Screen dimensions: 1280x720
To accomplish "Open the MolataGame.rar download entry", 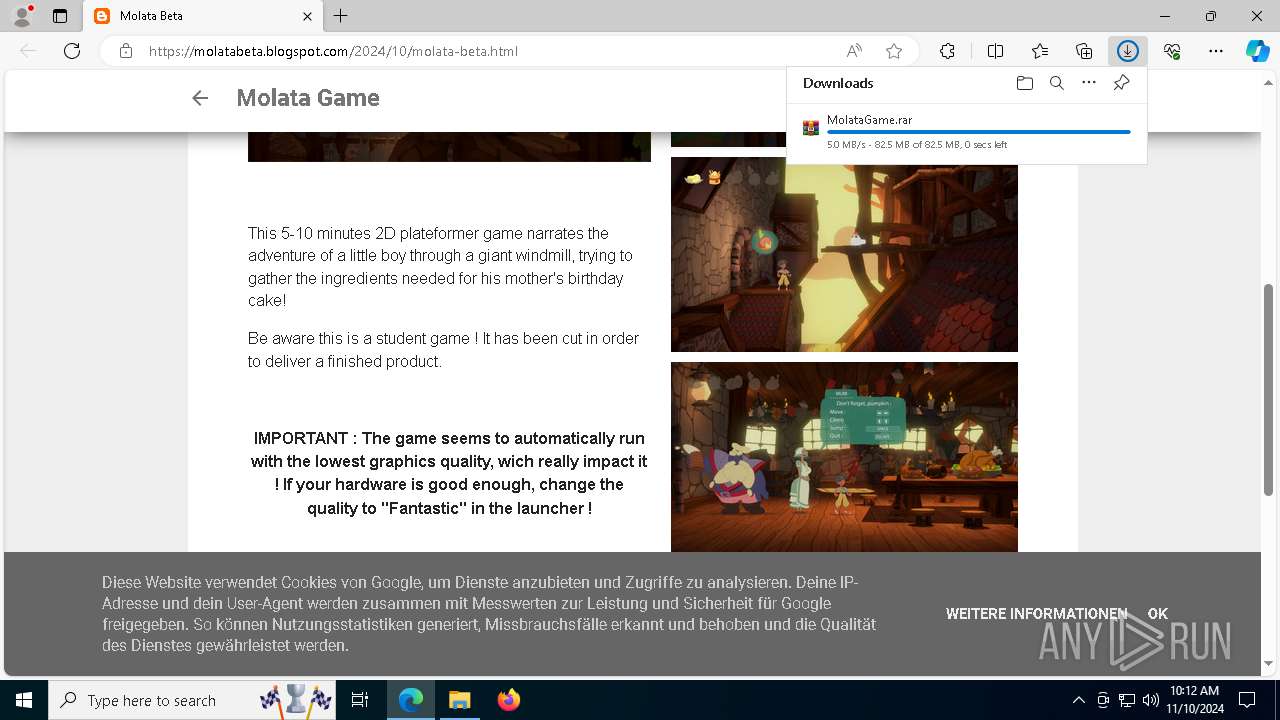I will tap(966, 131).
